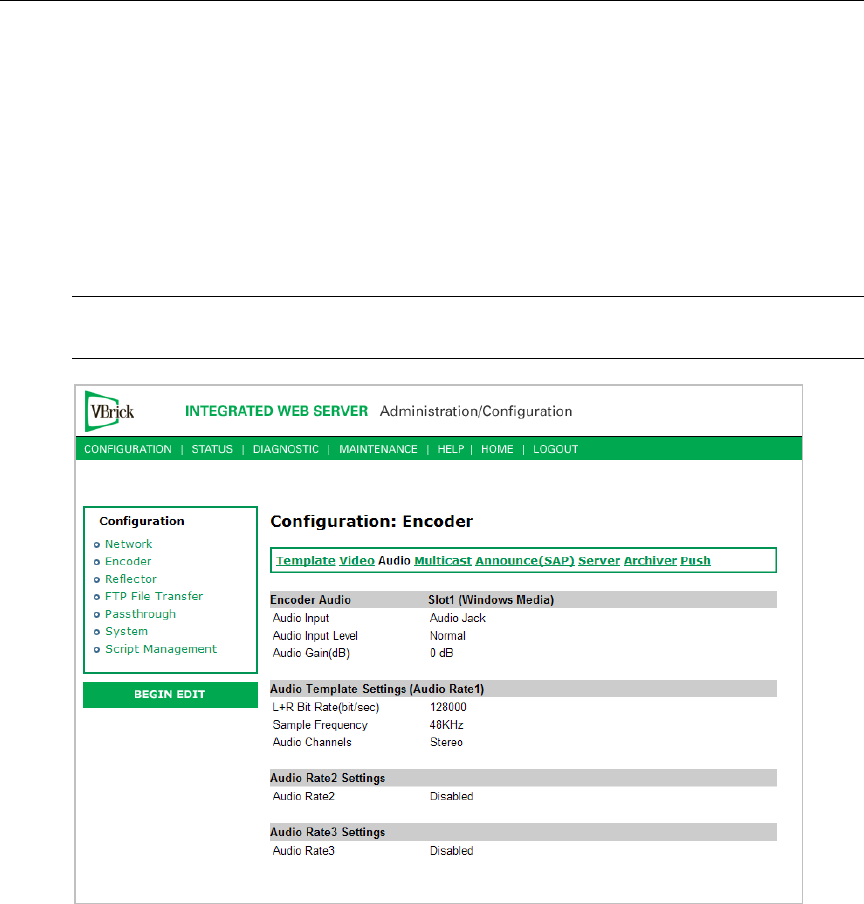Go to HOME in the green bar
Viewport: 864px width, 904px height.
pyautogui.click(x=497, y=449)
